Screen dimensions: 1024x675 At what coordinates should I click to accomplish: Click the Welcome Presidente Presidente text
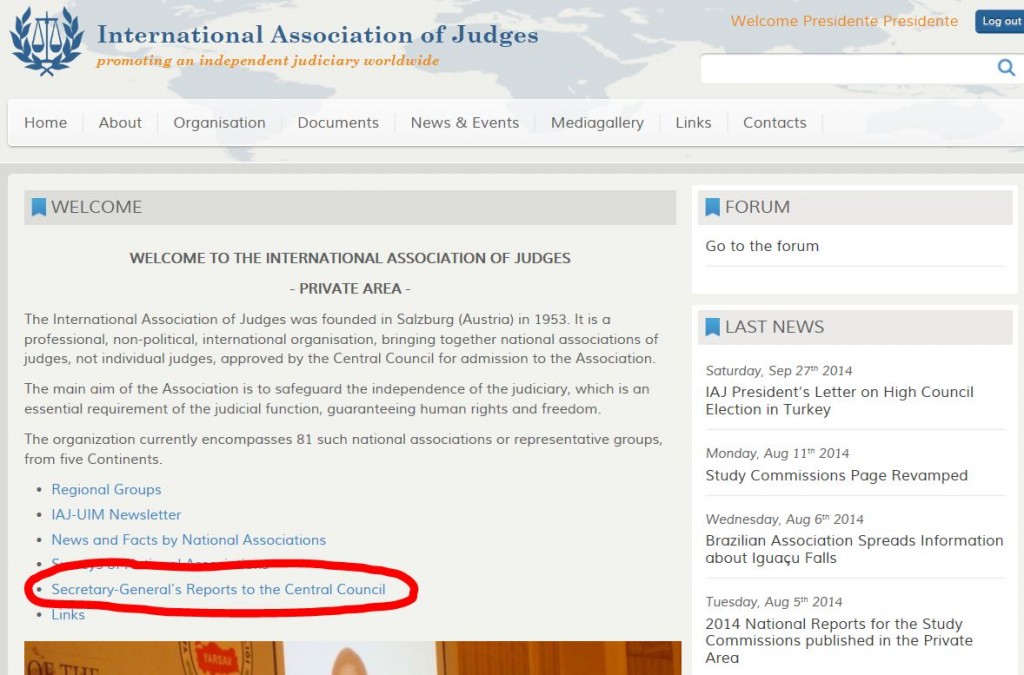pos(844,21)
